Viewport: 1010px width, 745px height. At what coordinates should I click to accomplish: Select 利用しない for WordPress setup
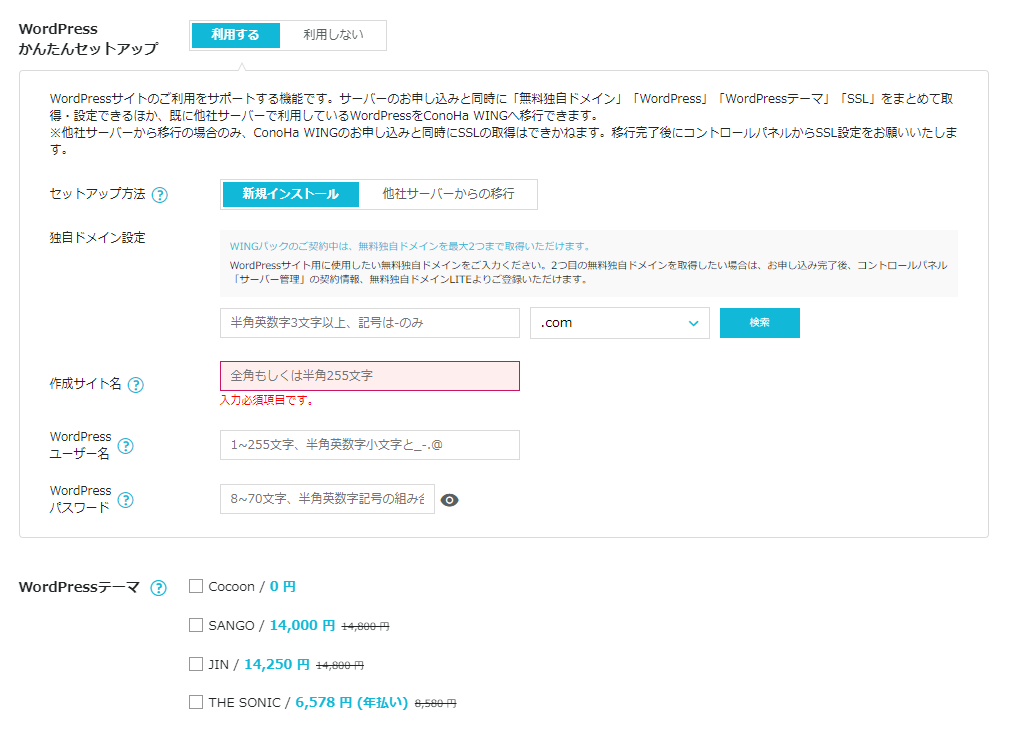[333, 35]
